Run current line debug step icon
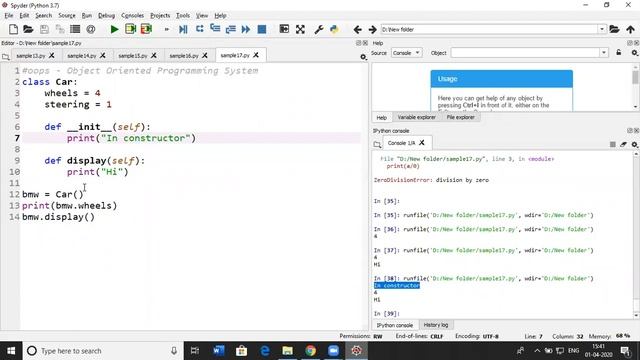The height and width of the screenshot is (360, 640). tap(200, 29)
